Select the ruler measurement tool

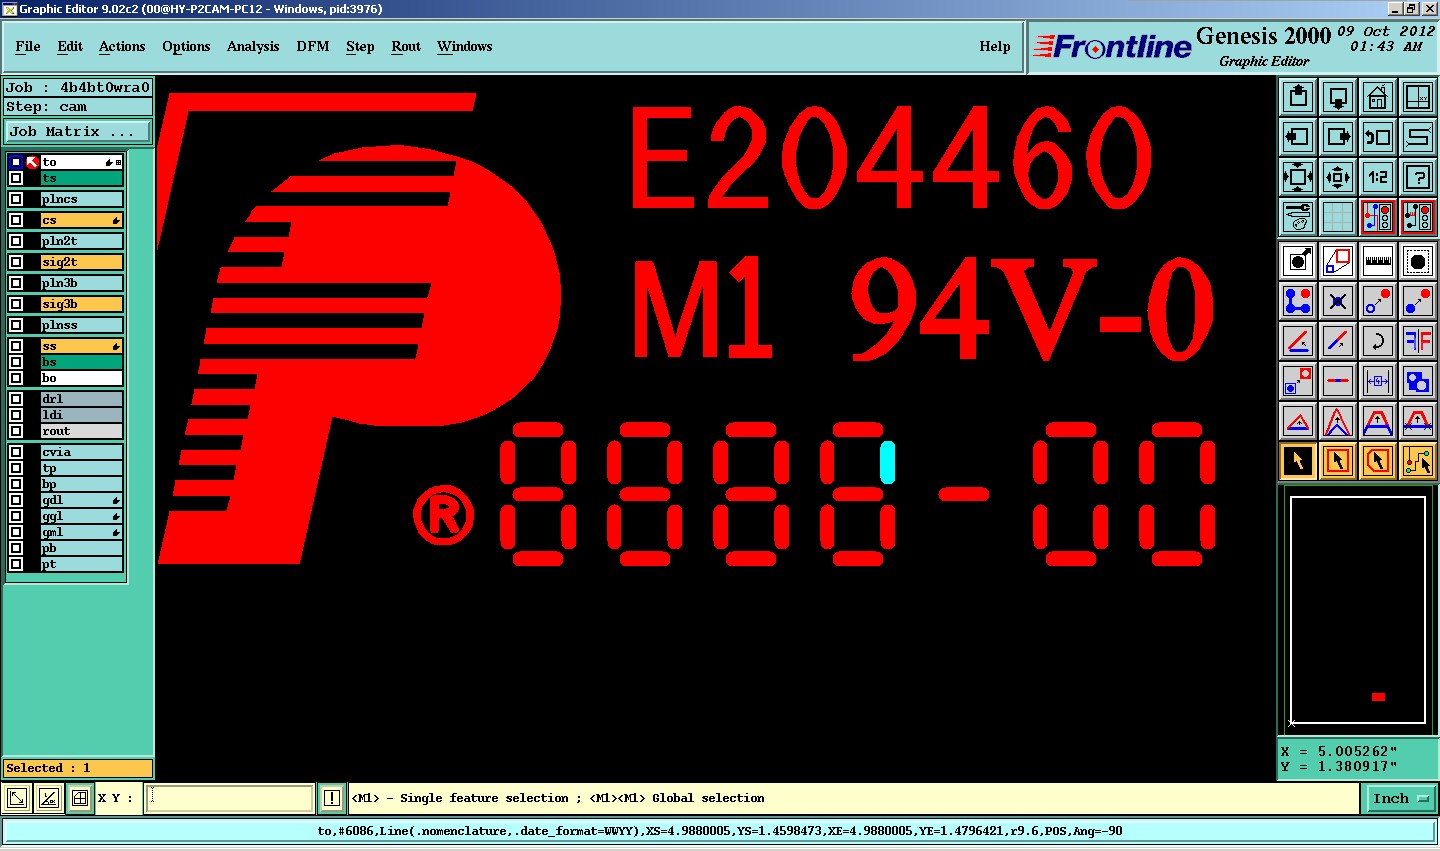click(x=1378, y=262)
